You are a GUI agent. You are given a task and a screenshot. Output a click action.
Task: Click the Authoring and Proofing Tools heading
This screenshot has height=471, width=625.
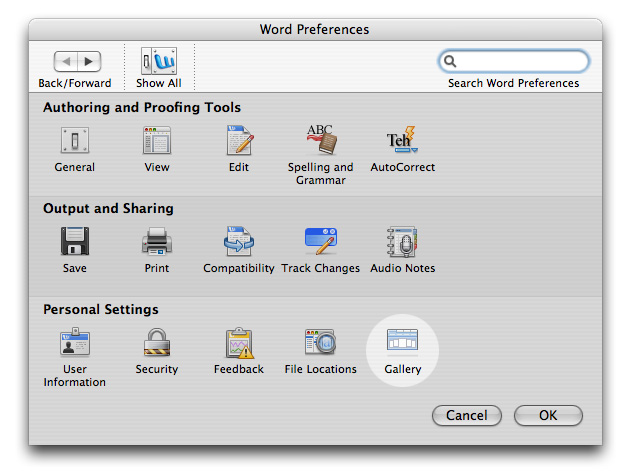142,108
